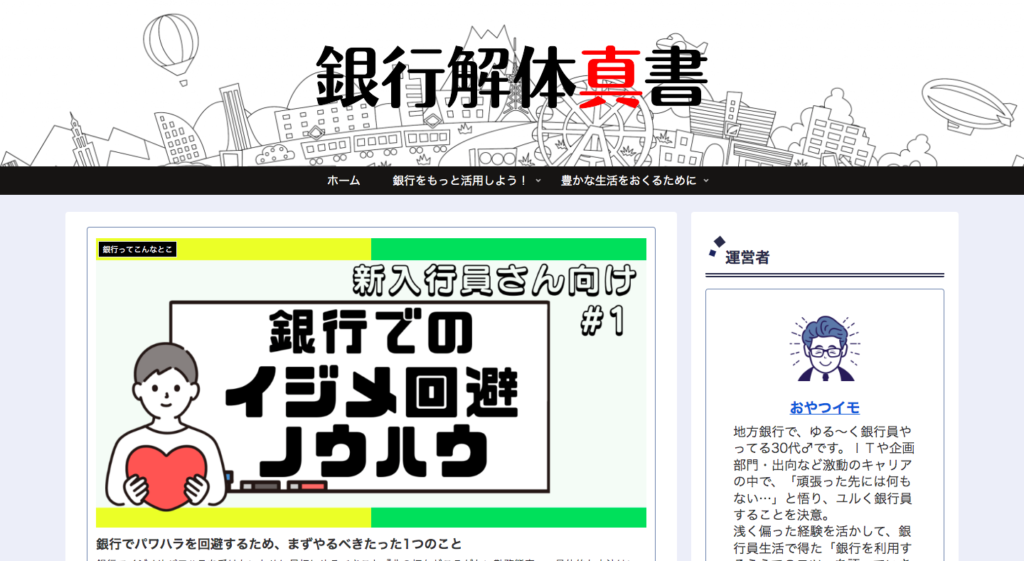Expand the 豊かな生活をおくるために dropdown arrow

(706, 181)
